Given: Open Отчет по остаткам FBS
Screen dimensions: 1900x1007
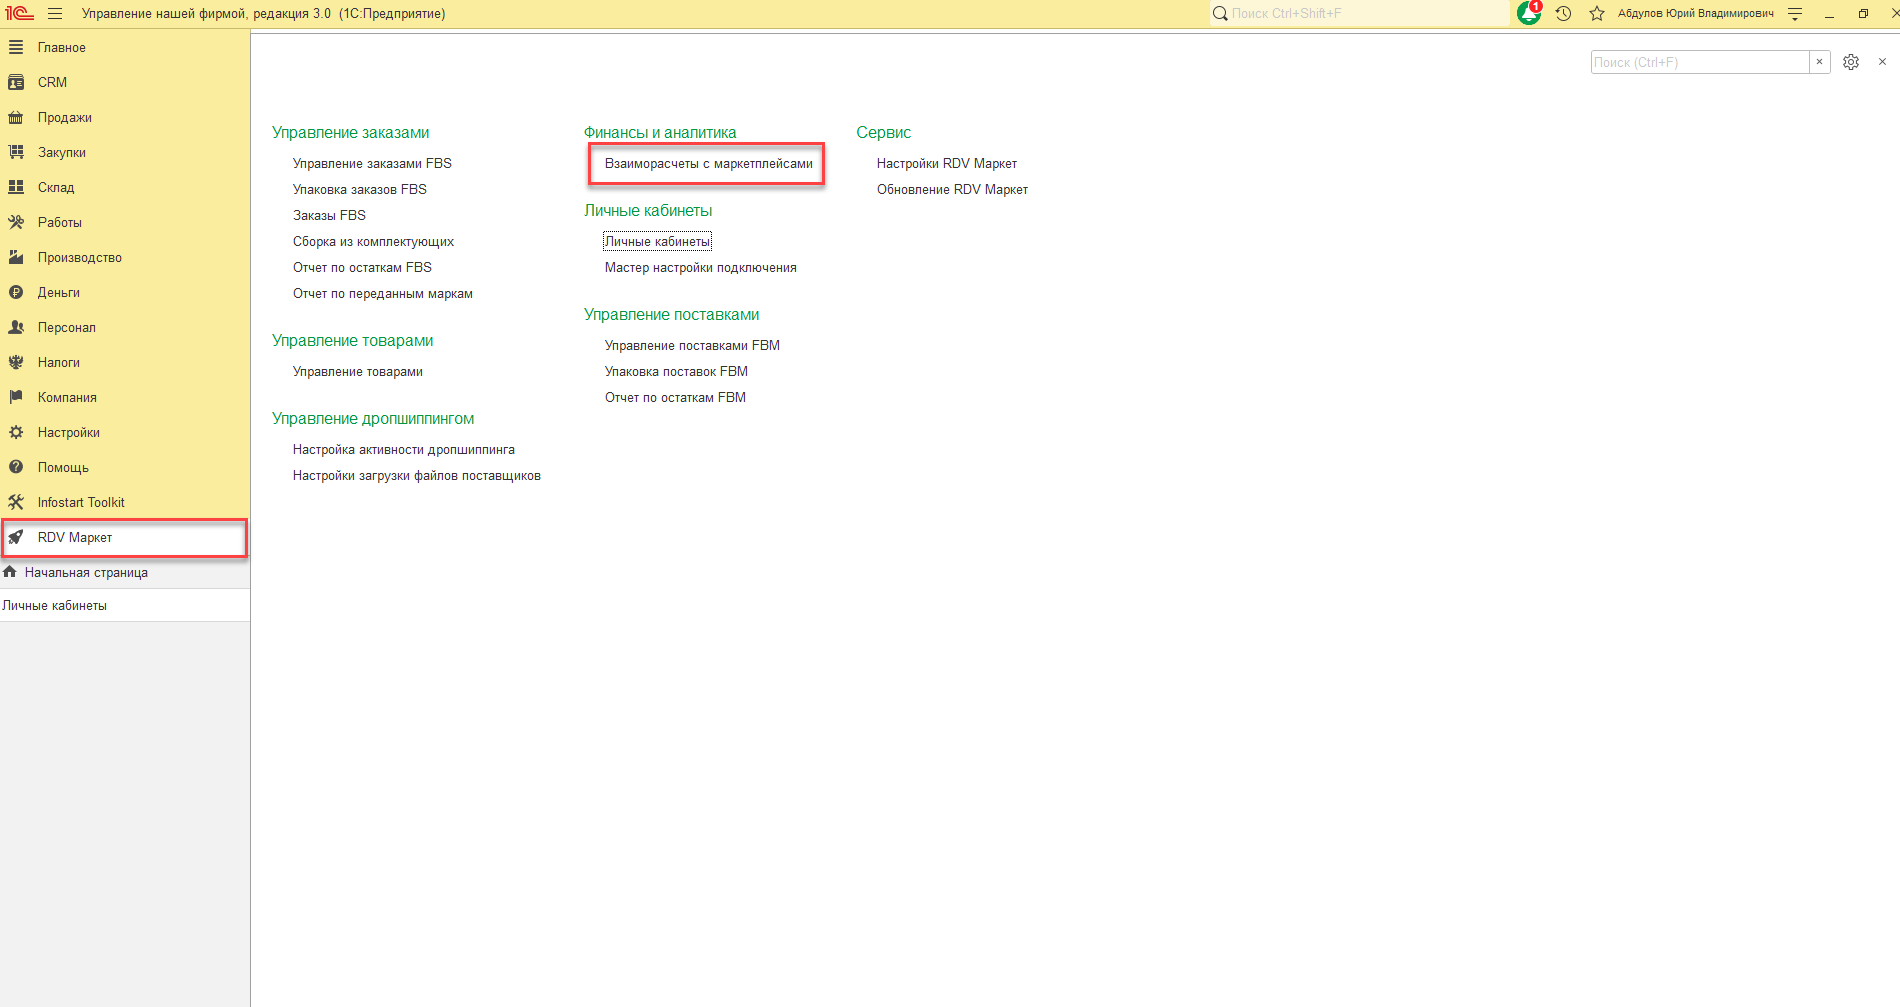Looking at the screenshot, I should (x=362, y=267).
